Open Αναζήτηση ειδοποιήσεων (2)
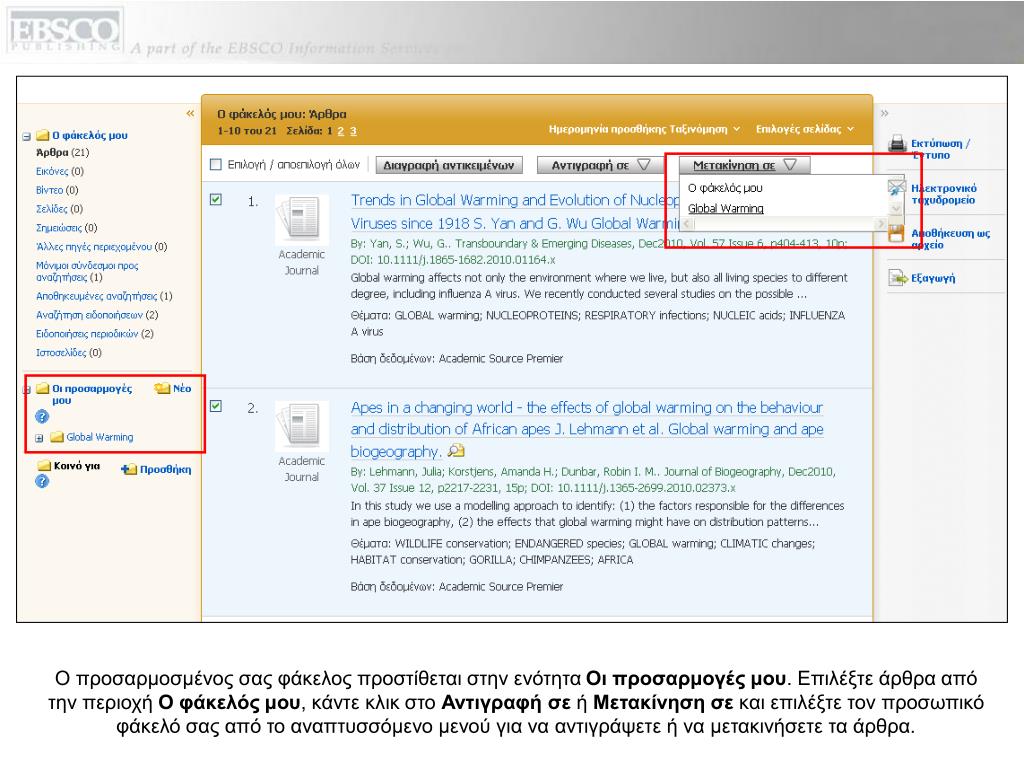 (x=97, y=315)
